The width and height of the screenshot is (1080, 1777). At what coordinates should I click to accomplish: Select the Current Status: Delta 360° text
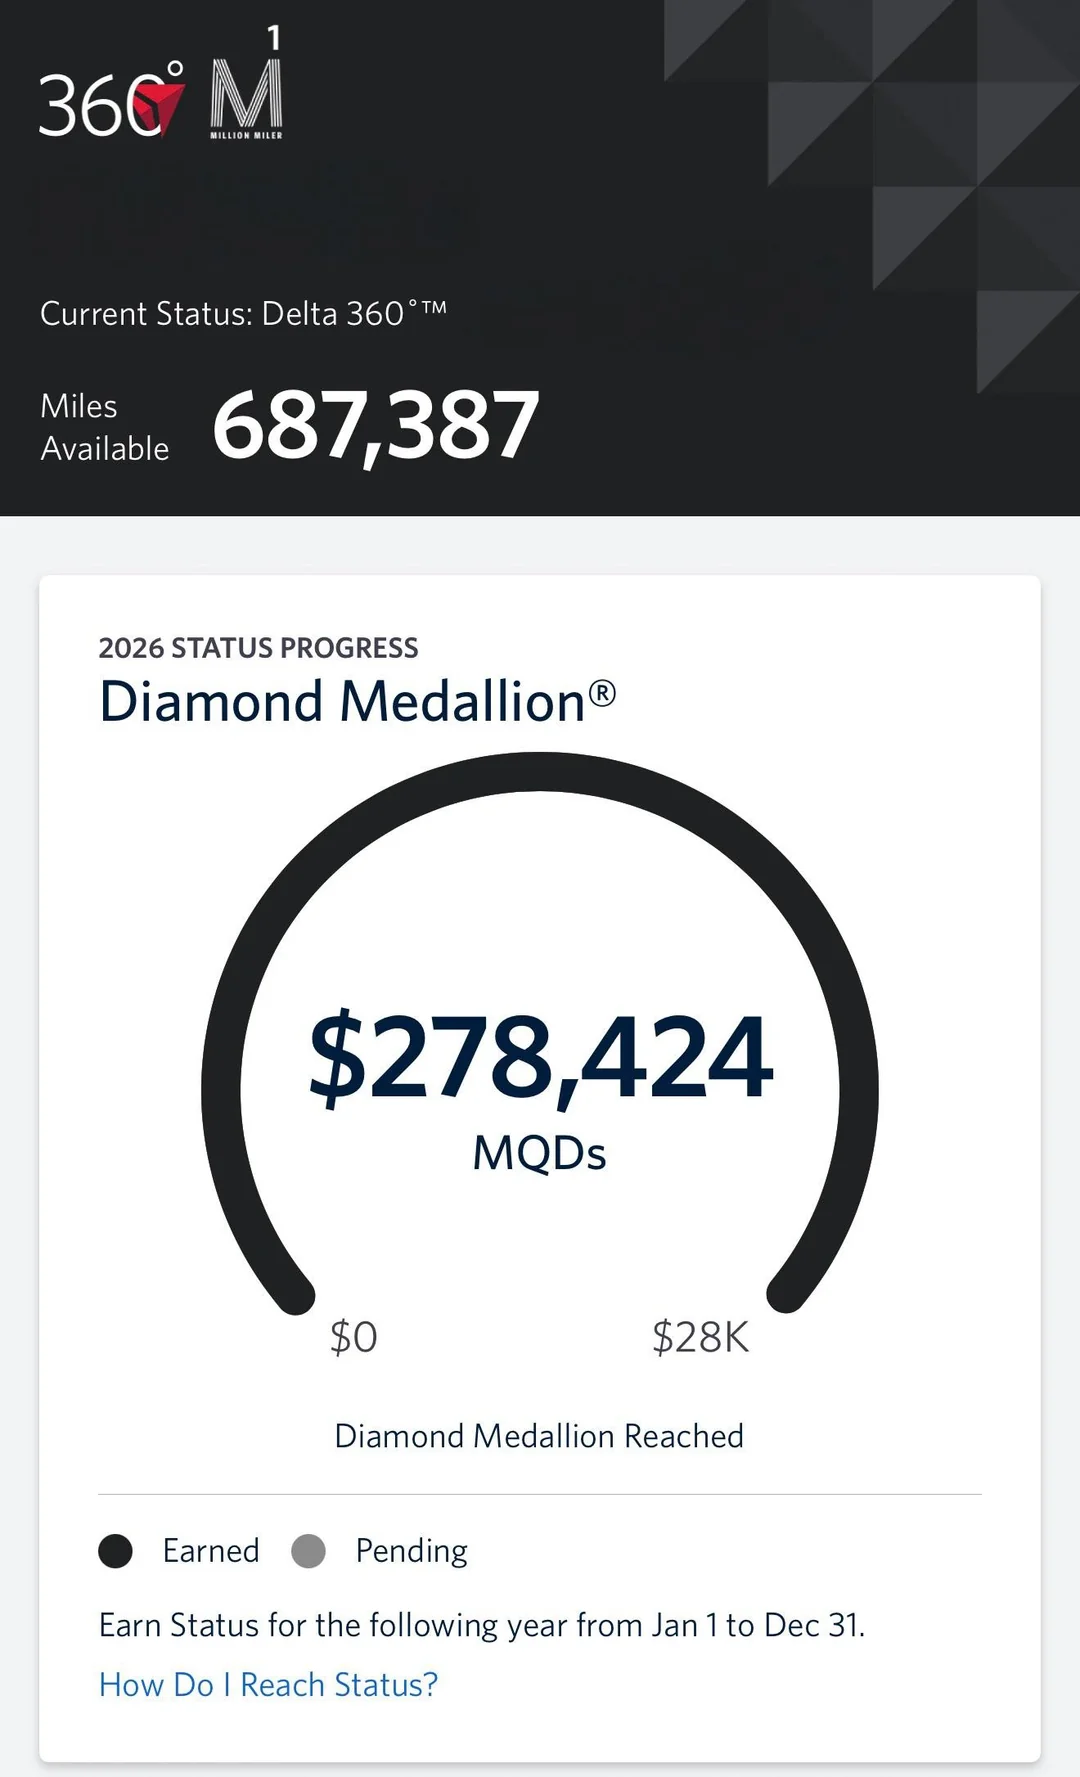pyautogui.click(x=243, y=314)
